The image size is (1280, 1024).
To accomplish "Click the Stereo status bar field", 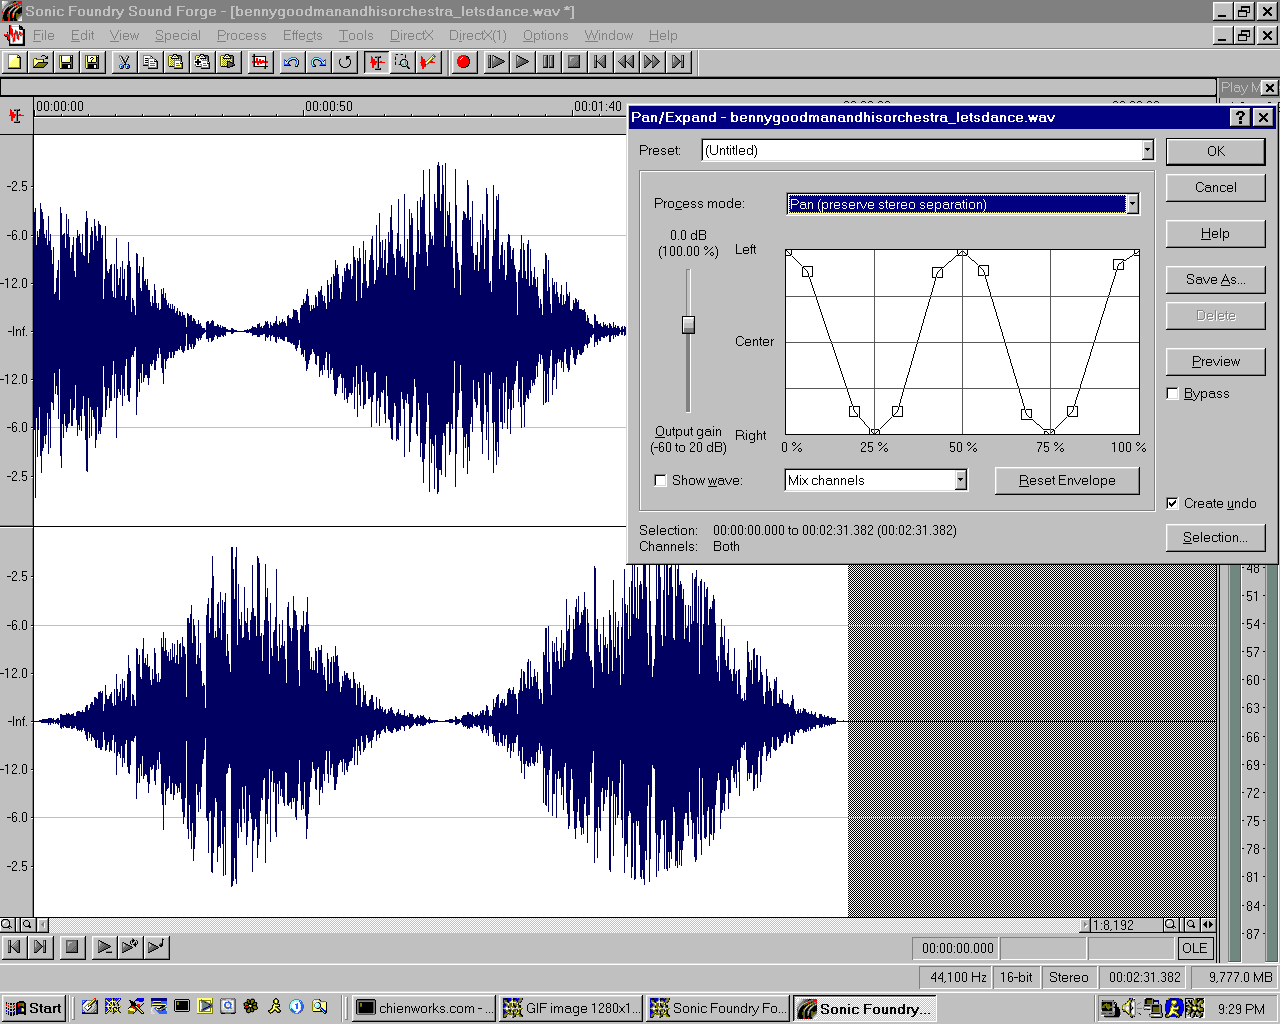I will [1069, 977].
